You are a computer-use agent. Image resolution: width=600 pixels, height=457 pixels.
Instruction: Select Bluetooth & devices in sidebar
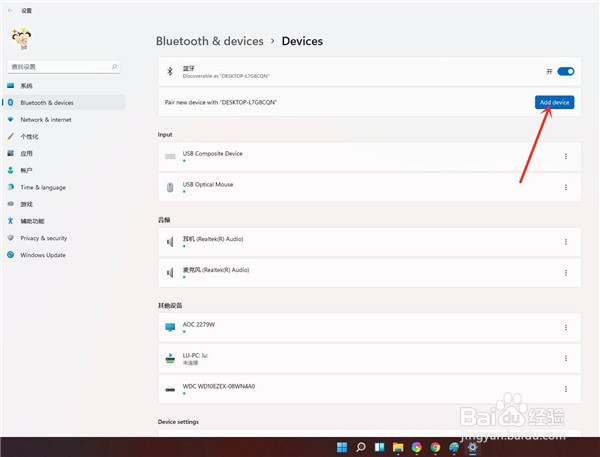[64, 103]
